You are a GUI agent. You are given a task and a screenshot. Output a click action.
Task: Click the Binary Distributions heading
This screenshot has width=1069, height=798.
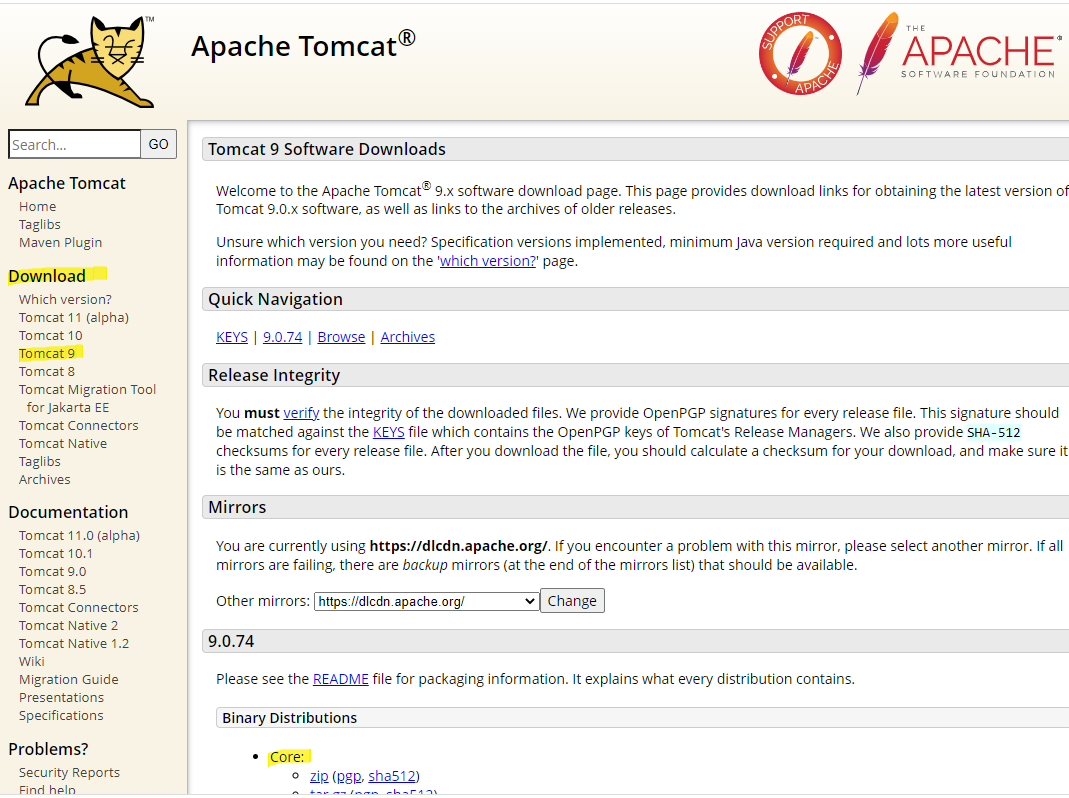289,718
